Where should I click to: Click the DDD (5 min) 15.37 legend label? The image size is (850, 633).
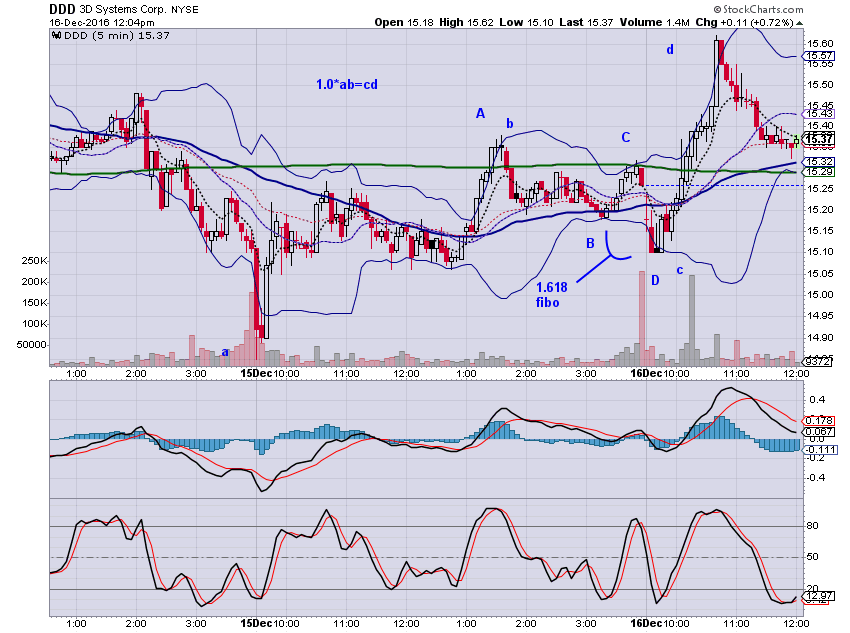pos(117,35)
